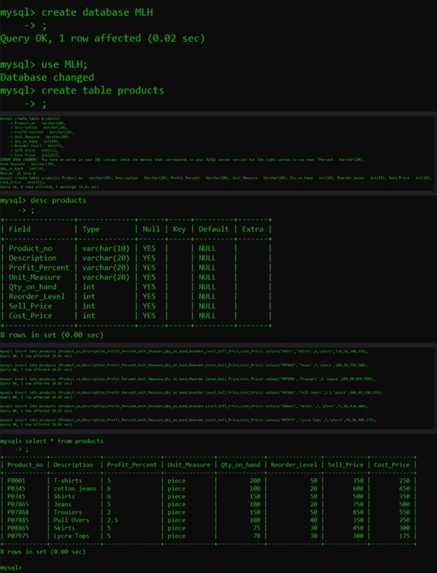Click 'Qty_on_hand' column header in select results
437x573 pixels.
click(240, 465)
